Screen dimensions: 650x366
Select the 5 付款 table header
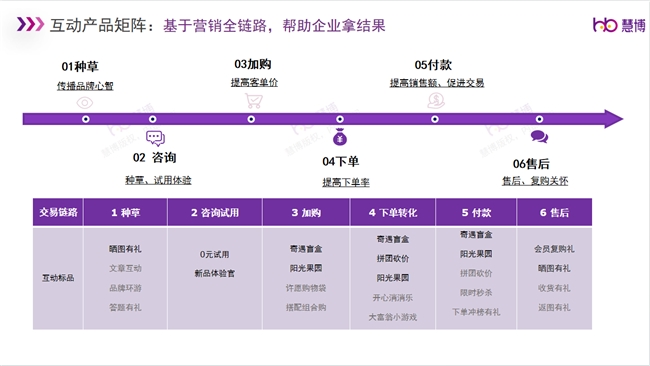[476, 212]
